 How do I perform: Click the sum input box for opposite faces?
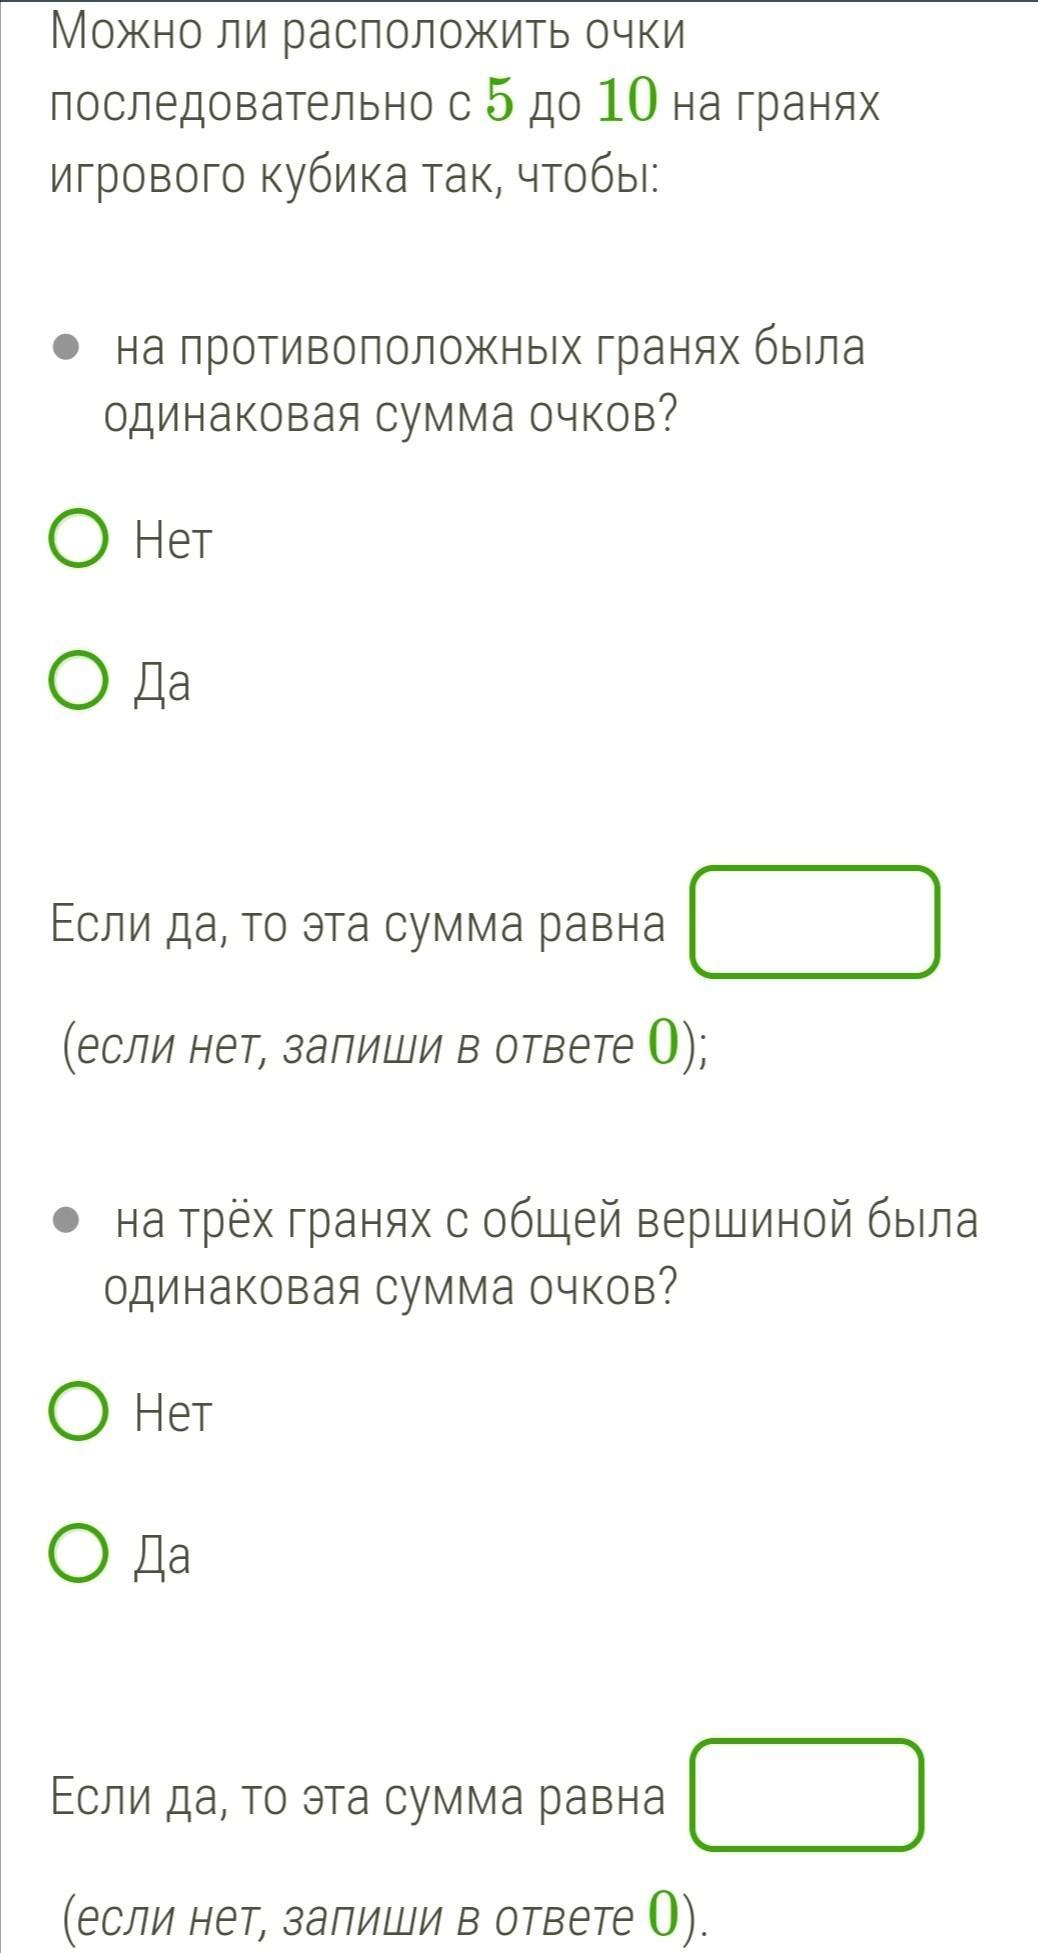(814, 922)
